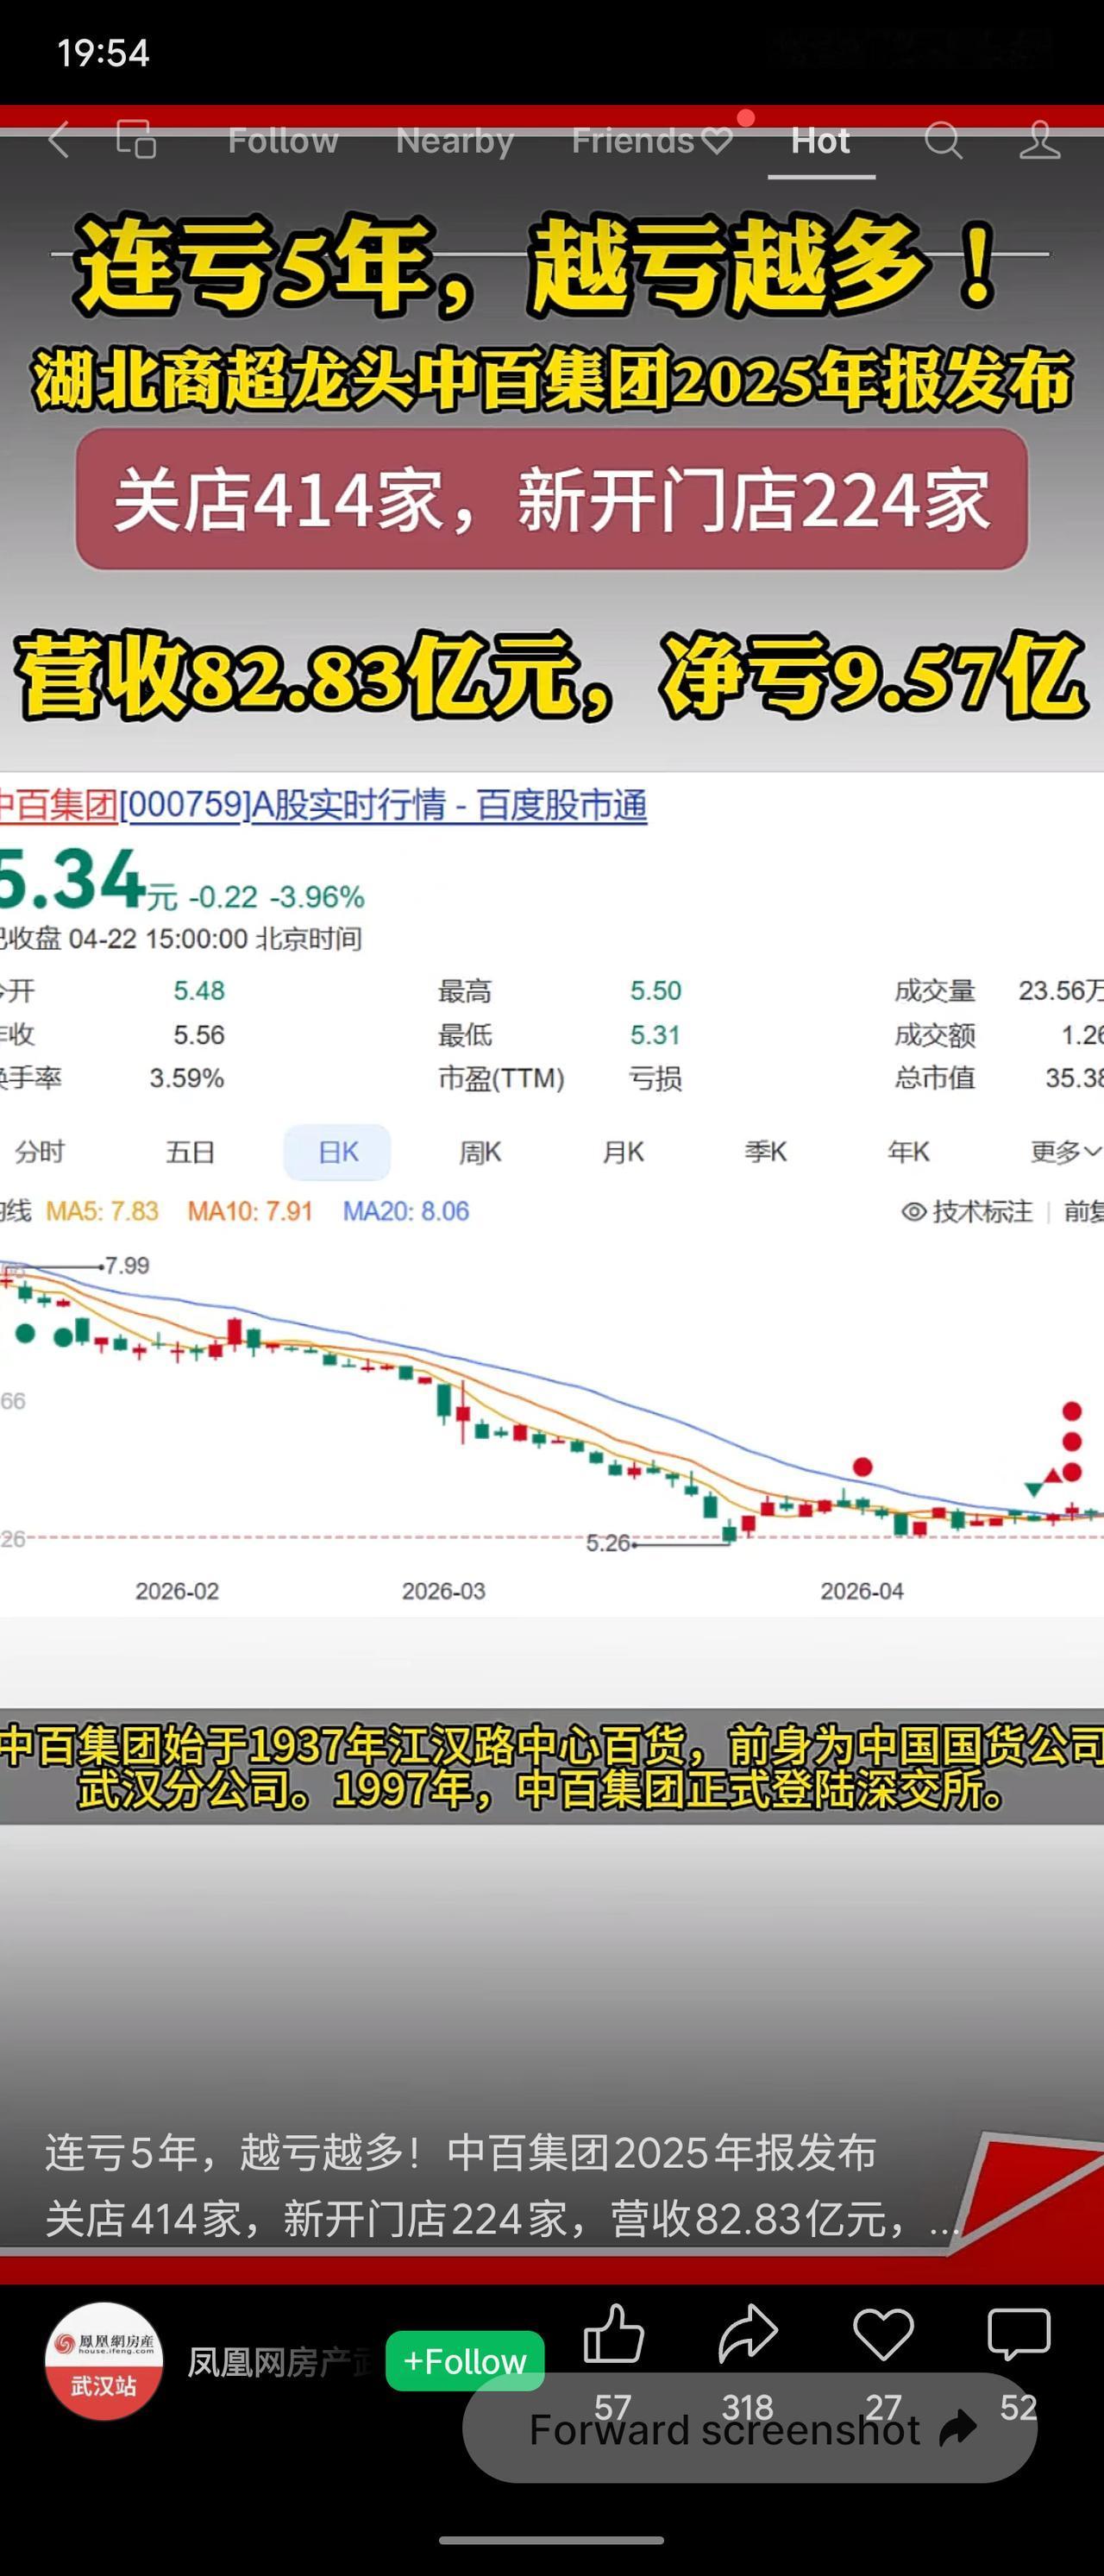This screenshot has height=2576, width=1104.
Task: Select the 日K chart tab
Action: pyautogui.click(x=337, y=1152)
